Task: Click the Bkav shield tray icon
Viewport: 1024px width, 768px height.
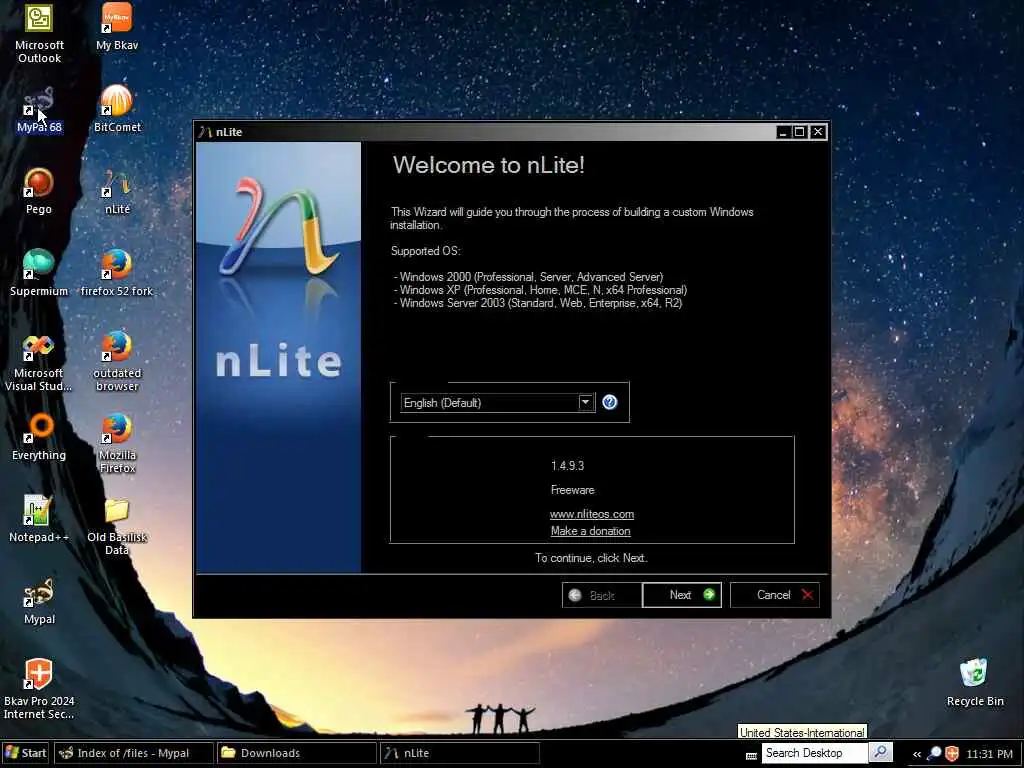Action: pyautogui.click(x=952, y=753)
